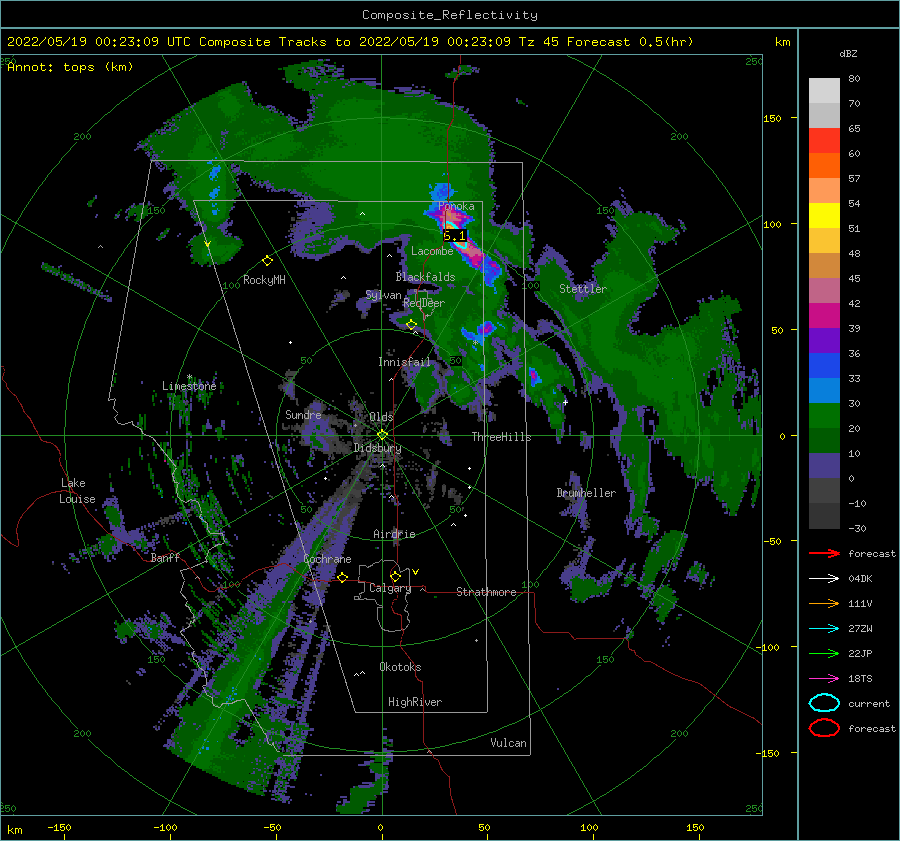Click the yellow diamond marker above Calgary
Screen dimensions: 900x841
[395, 576]
